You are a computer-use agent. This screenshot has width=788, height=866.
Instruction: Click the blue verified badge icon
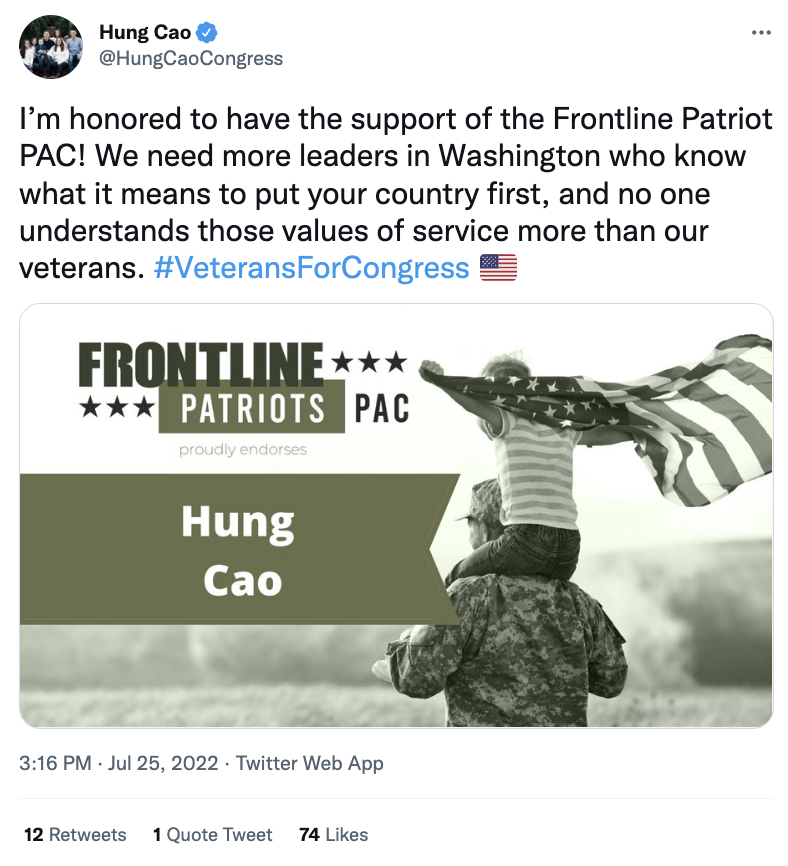click(x=207, y=33)
